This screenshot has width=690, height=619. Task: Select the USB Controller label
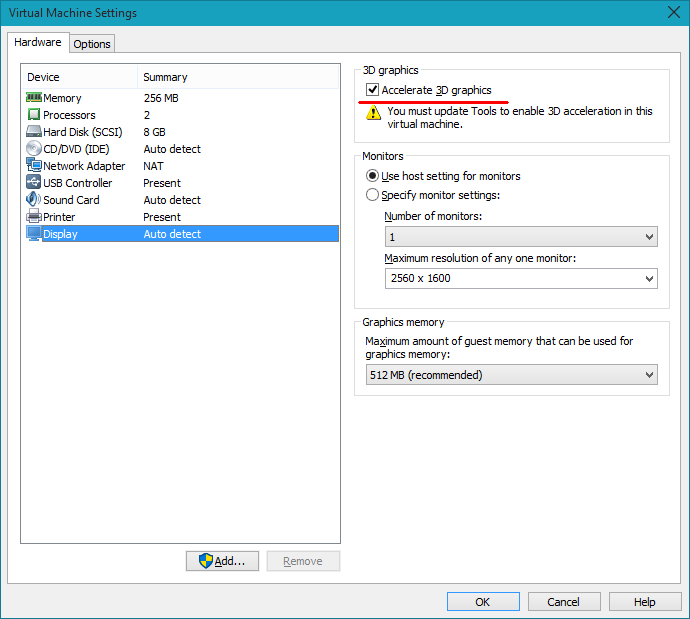click(77, 183)
